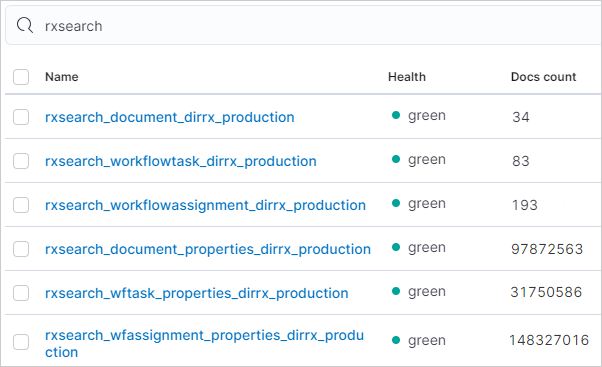Select checkbox for rxsearch_document_properties_dirrx_production

21,249
